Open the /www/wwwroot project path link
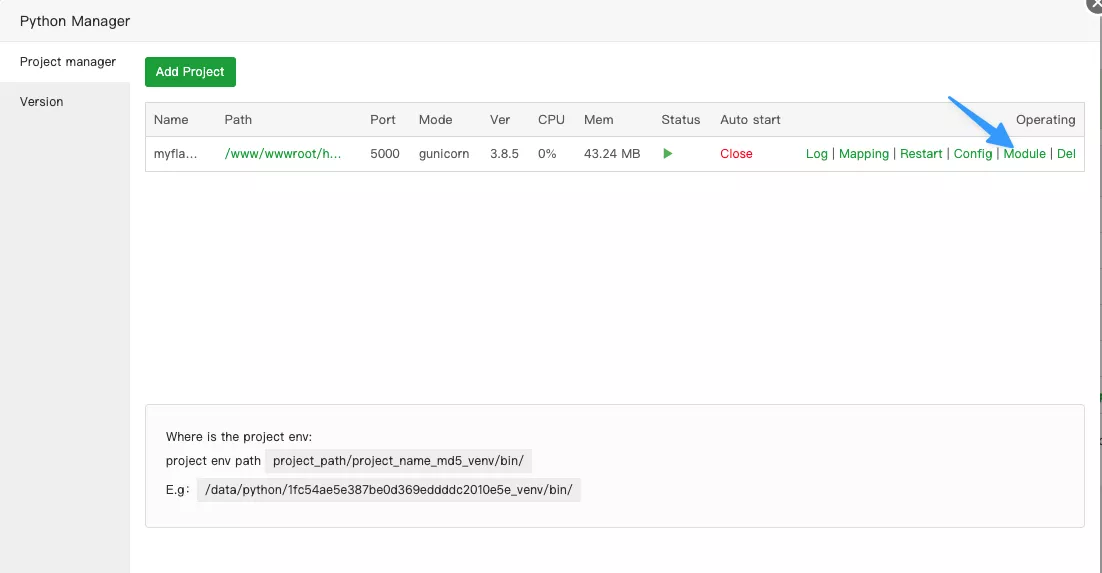Viewport: 1102px width, 573px height. [283, 154]
